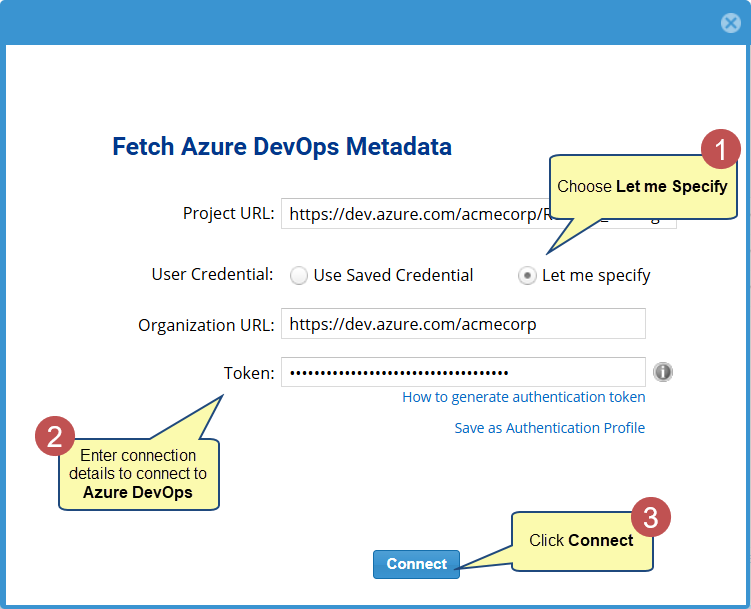Click into the Organization URL field
The image size is (751, 609).
463,324
